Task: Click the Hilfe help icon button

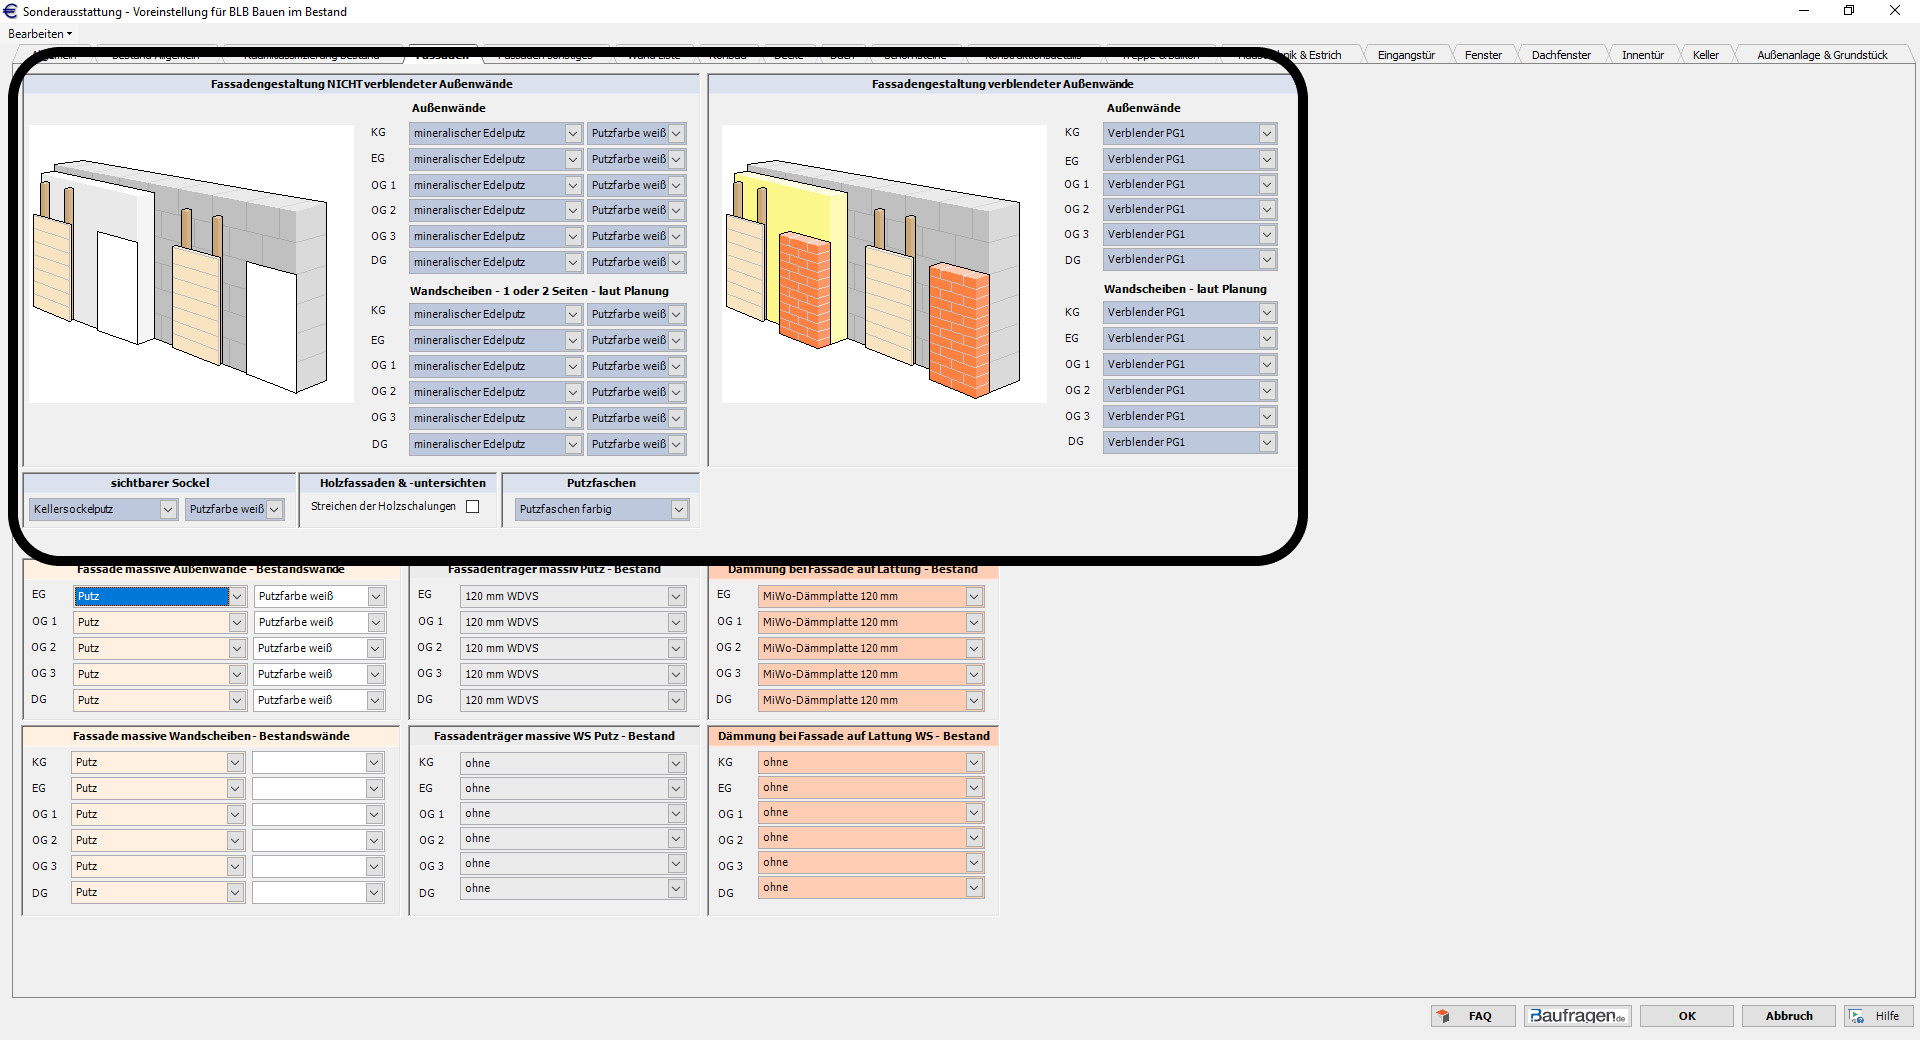Action: [1877, 1016]
